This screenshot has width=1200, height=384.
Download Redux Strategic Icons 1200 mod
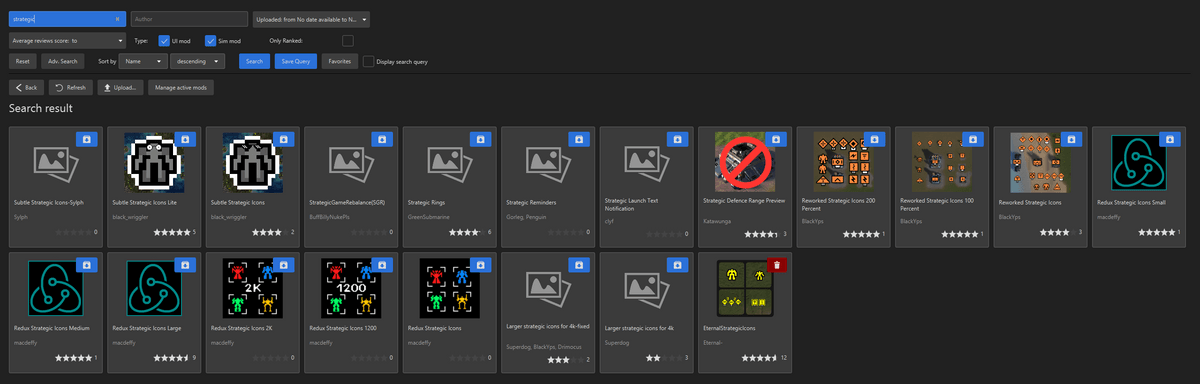(x=382, y=264)
